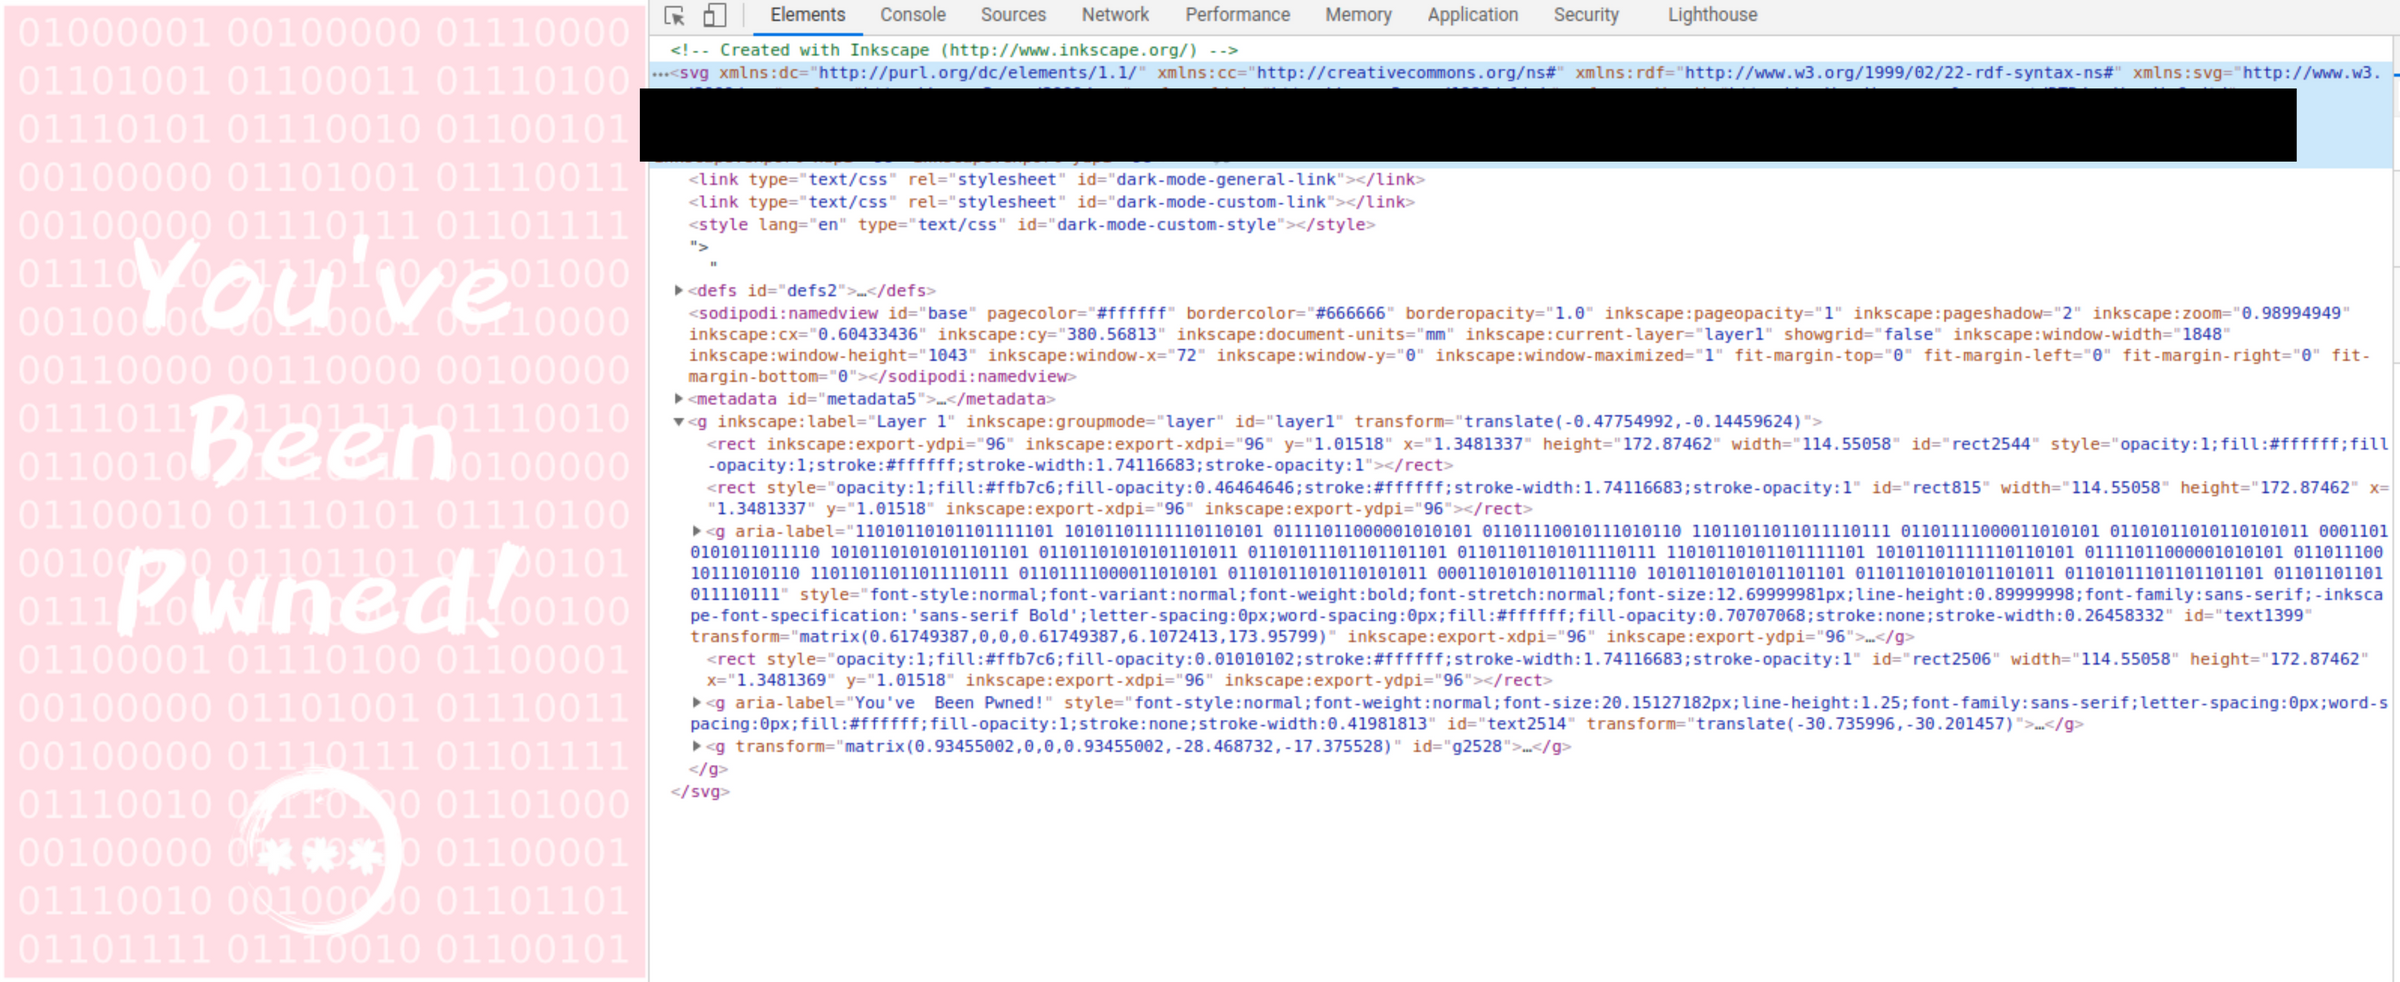Open the Sources tab
The image size is (2400, 982).
pos(1012,15)
